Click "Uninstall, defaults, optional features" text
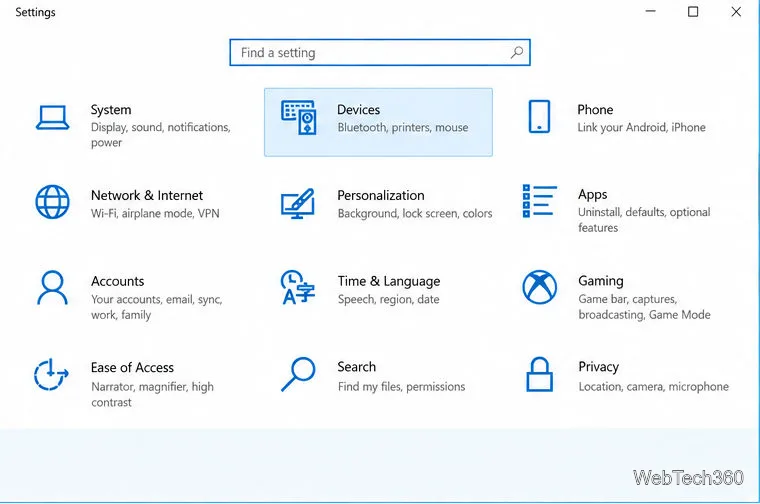 [x=644, y=220]
